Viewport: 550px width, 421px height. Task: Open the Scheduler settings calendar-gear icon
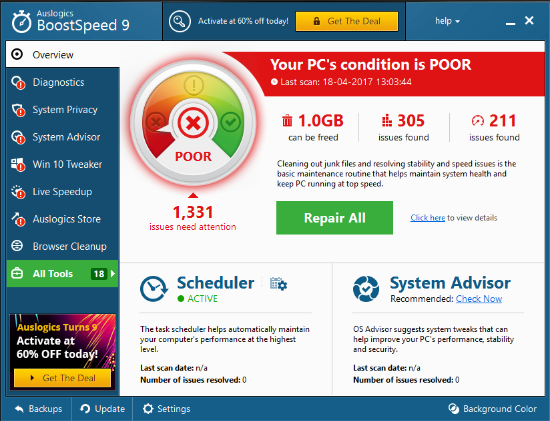point(279,283)
